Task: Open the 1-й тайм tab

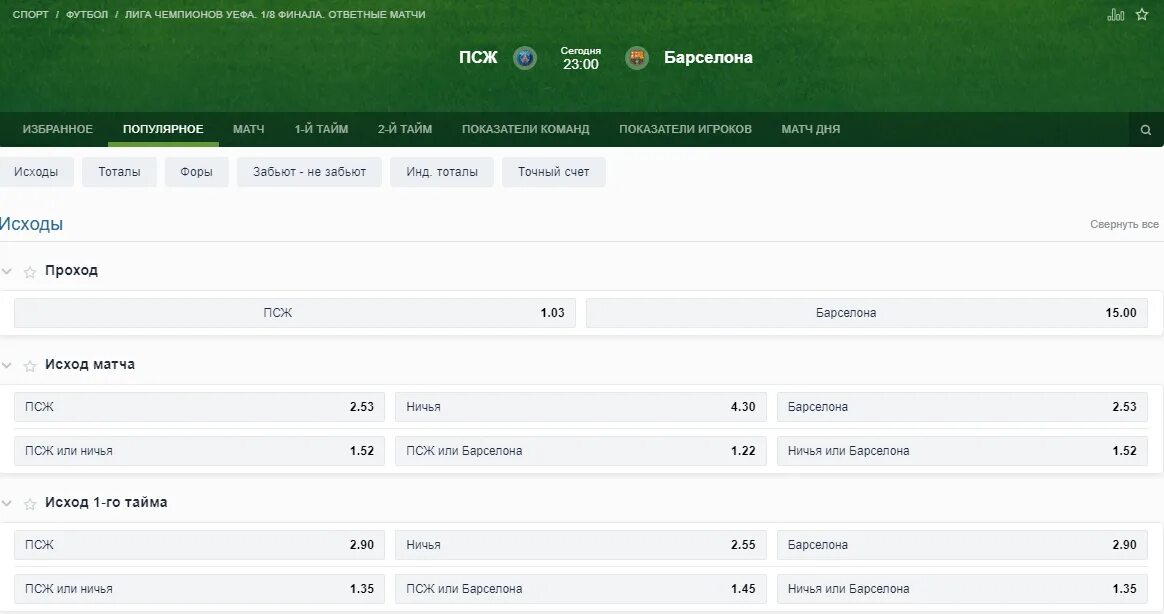Action: tap(321, 129)
